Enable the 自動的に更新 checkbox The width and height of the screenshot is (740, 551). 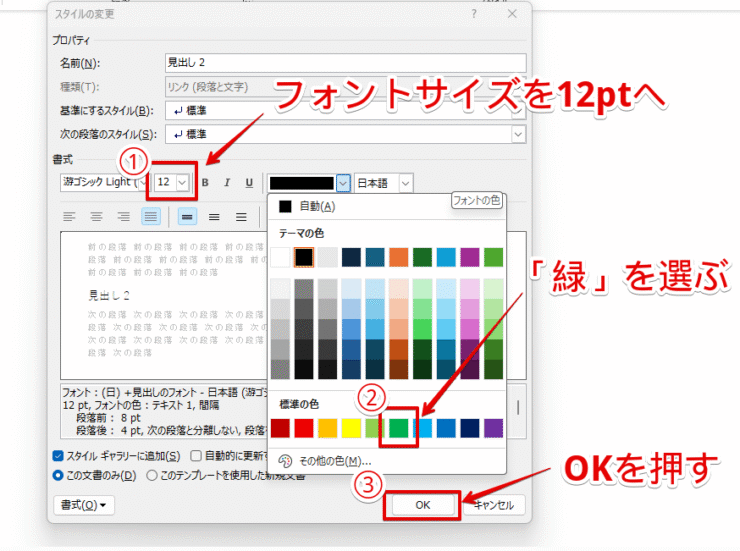[x=196, y=456]
